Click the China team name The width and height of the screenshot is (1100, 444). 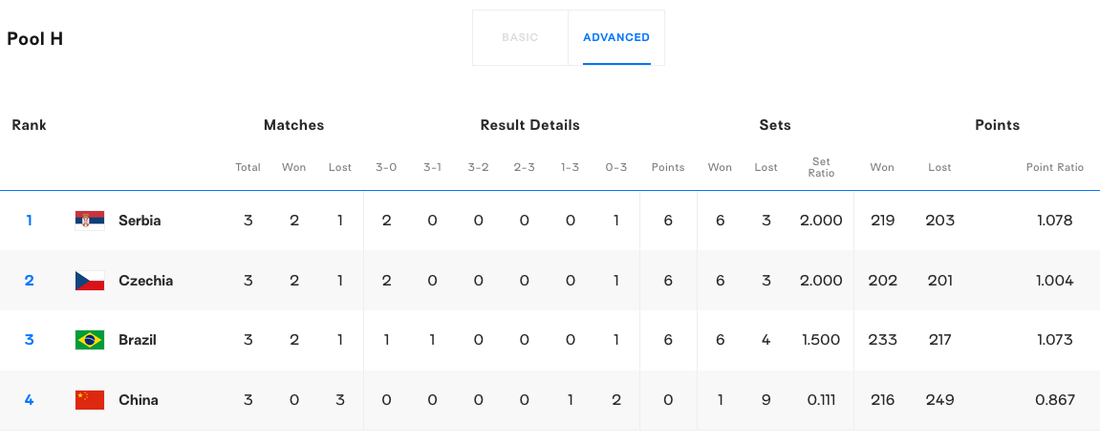tap(138, 400)
